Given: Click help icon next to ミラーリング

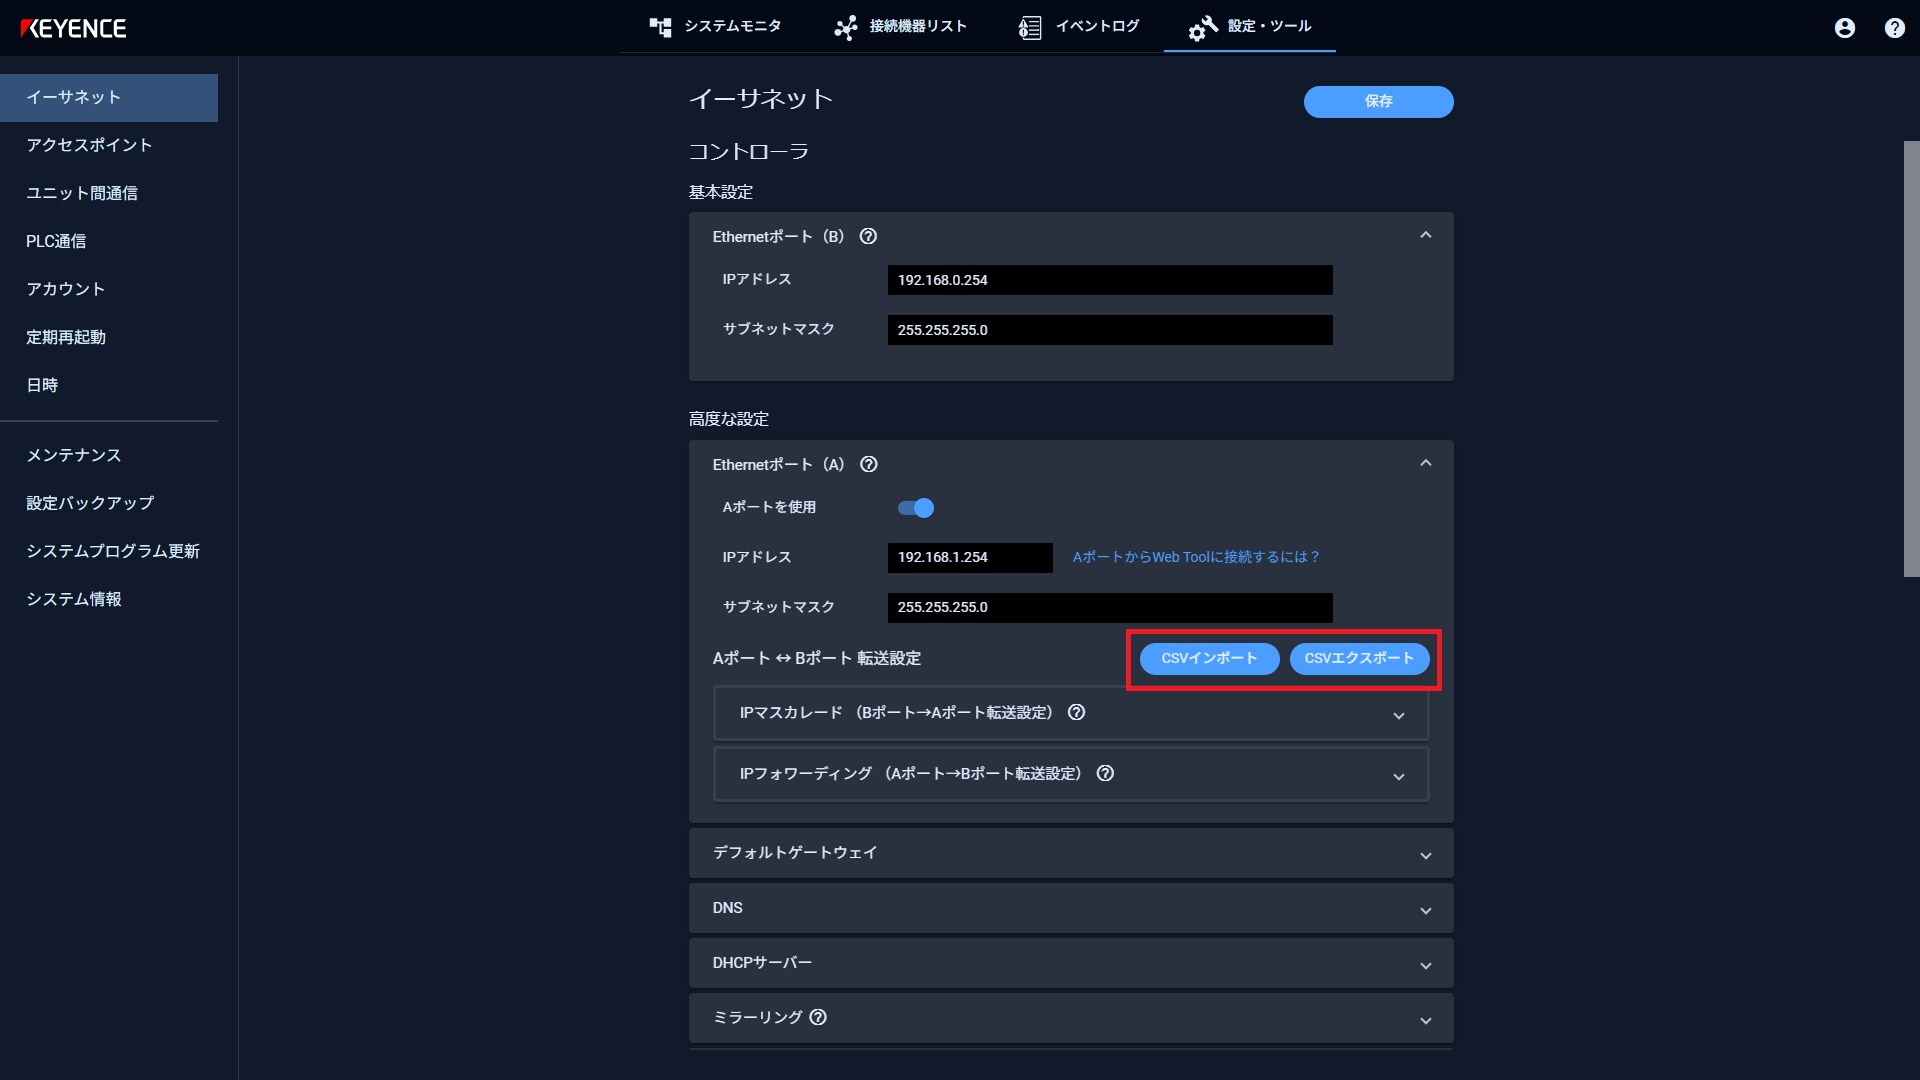Looking at the screenshot, I should (818, 1017).
